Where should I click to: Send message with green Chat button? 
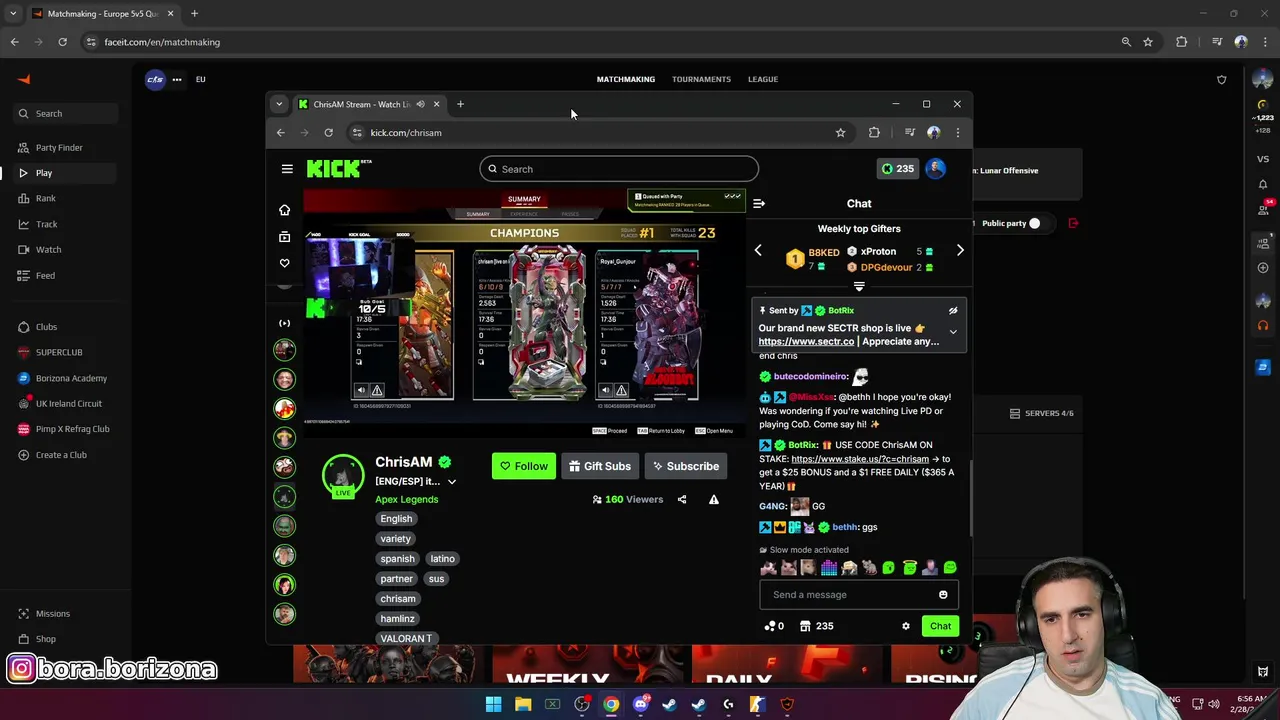(x=940, y=626)
